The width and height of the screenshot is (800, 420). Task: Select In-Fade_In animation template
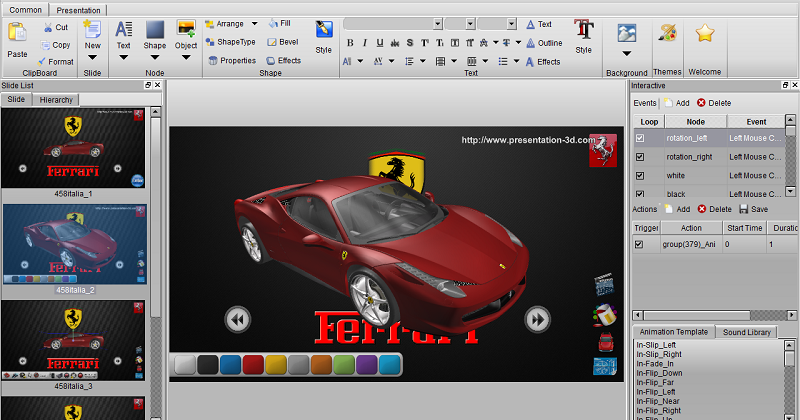[x=655, y=364]
